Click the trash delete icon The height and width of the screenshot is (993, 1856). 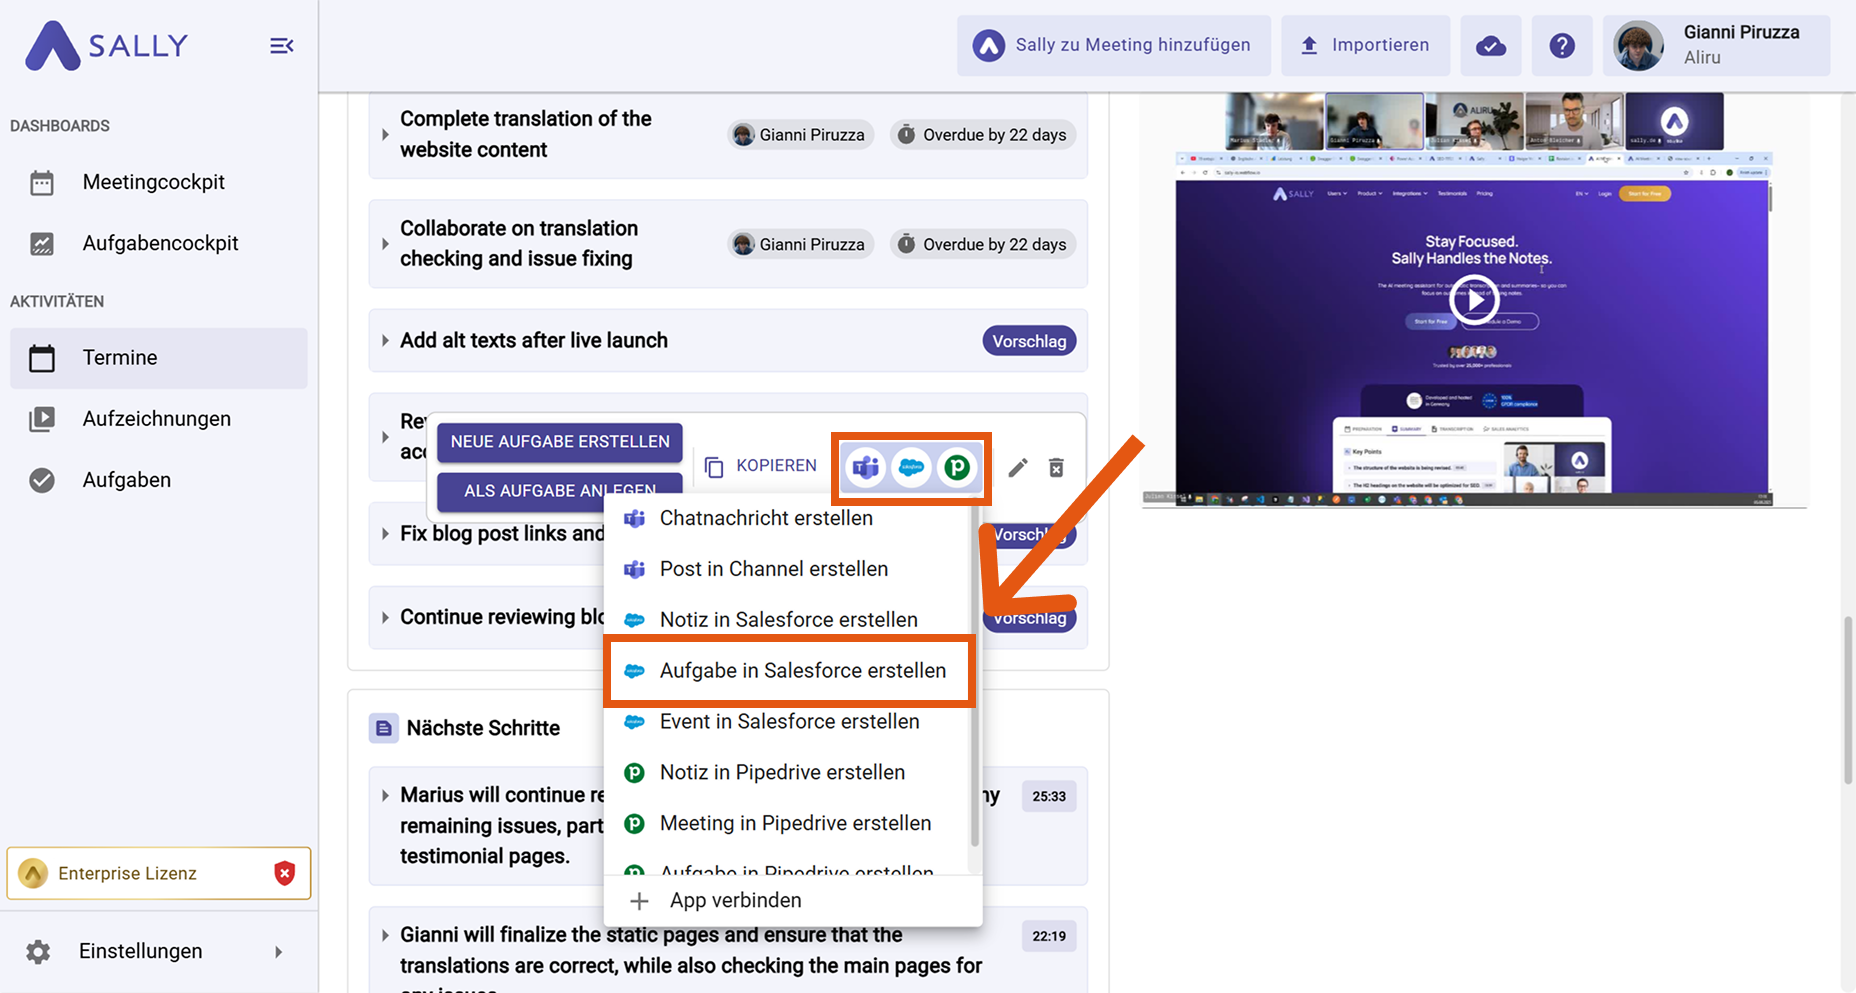pos(1056,467)
